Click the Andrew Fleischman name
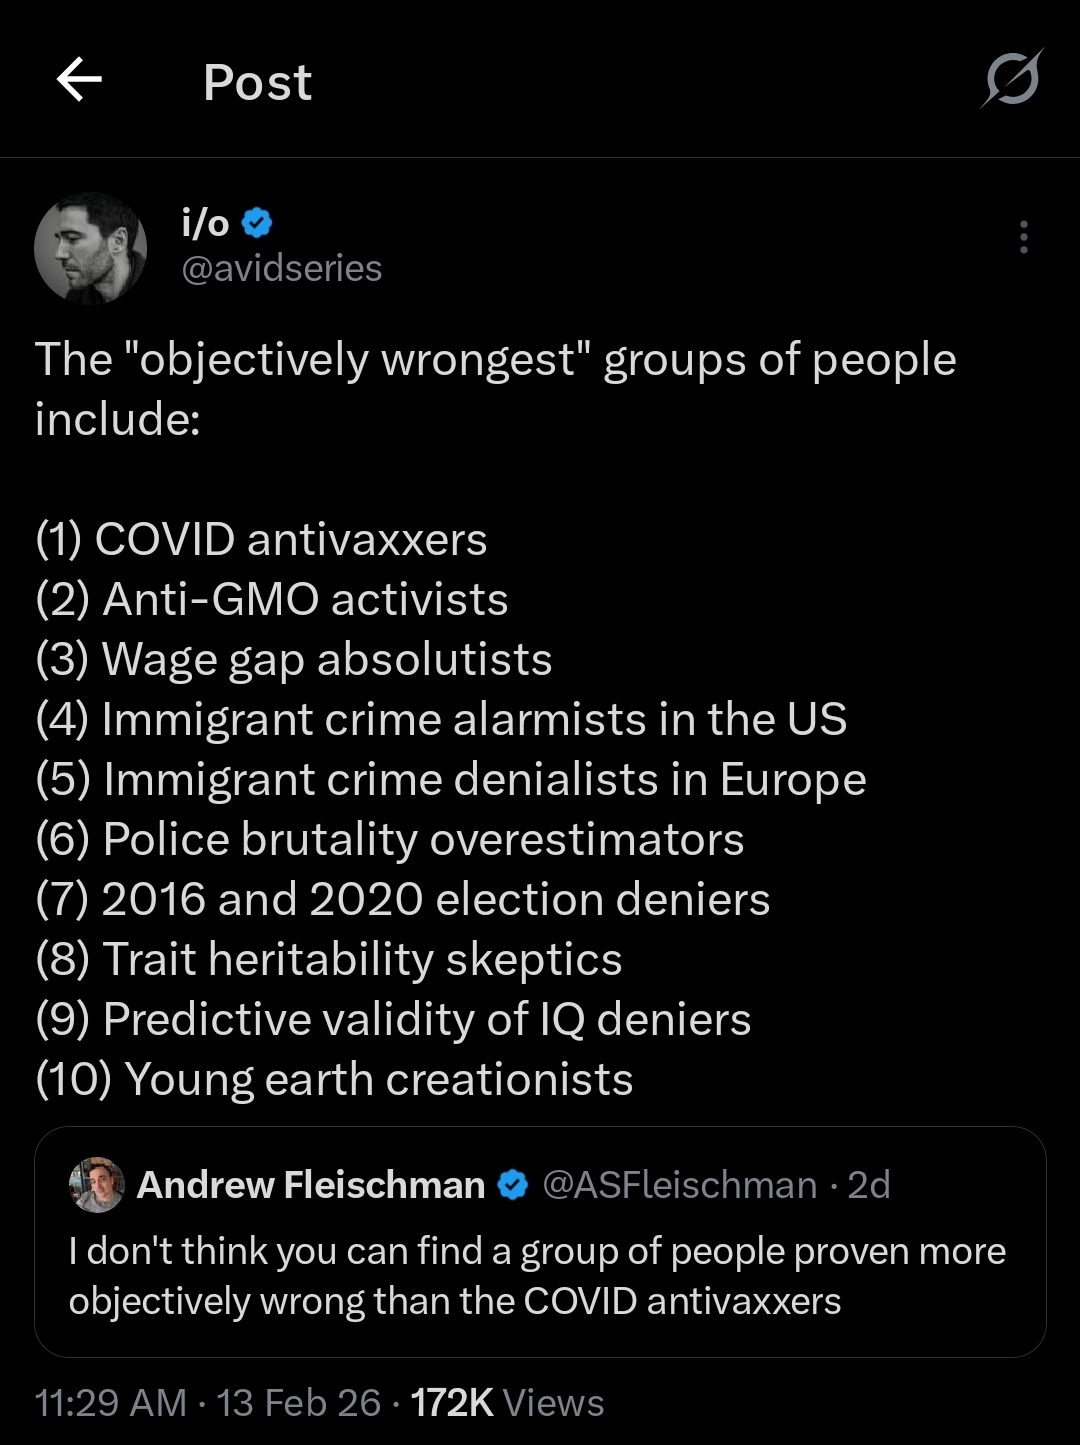1080x1445 pixels. (x=311, y=1185)
